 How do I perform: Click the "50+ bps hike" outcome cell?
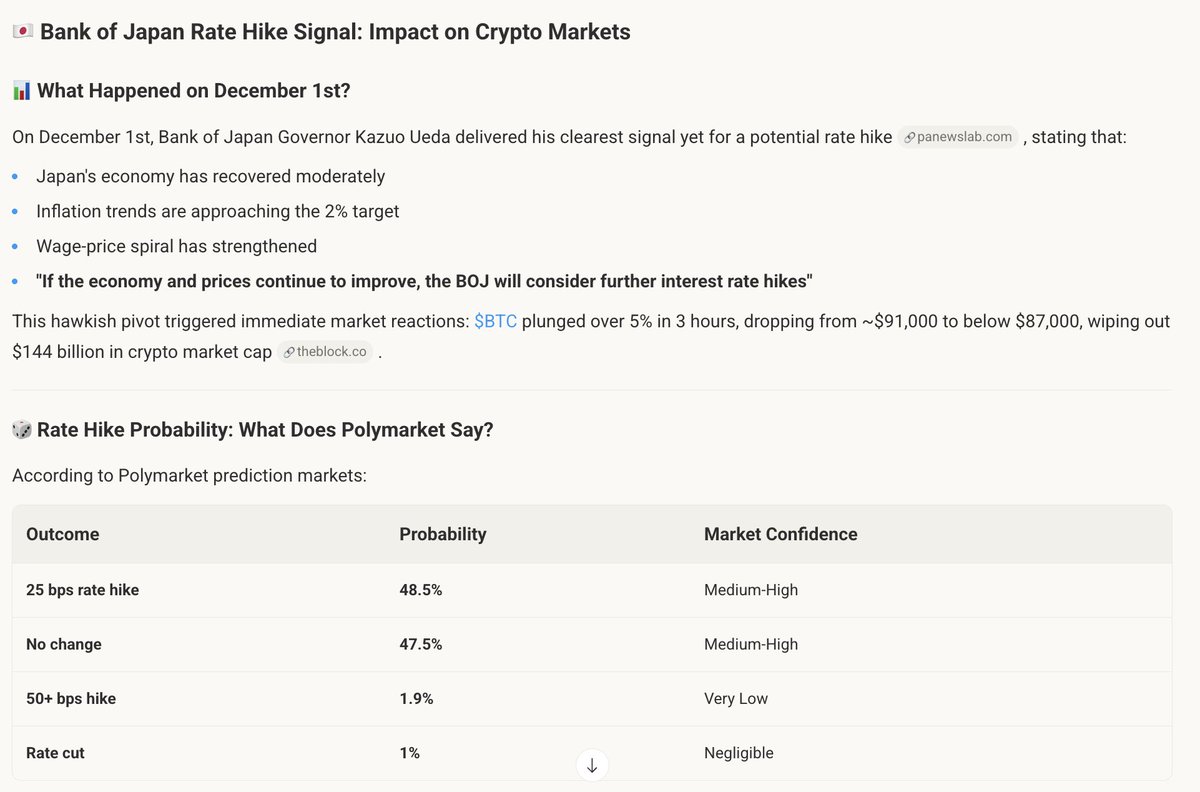(71, 698)
